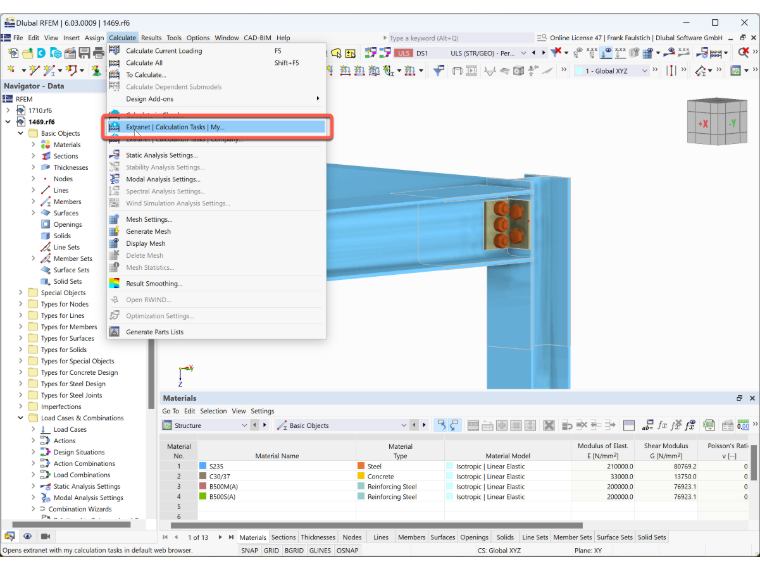Toggle the second selection sync icon in Materials toolbar
This screenshot has width=760, height=570.
point(454,426)
